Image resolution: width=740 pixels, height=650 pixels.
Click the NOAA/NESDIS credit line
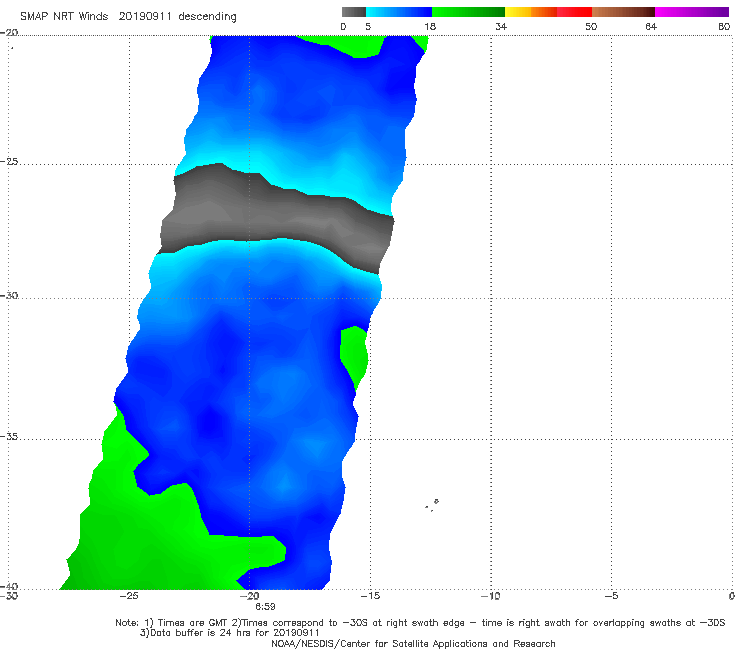(413, 643)
